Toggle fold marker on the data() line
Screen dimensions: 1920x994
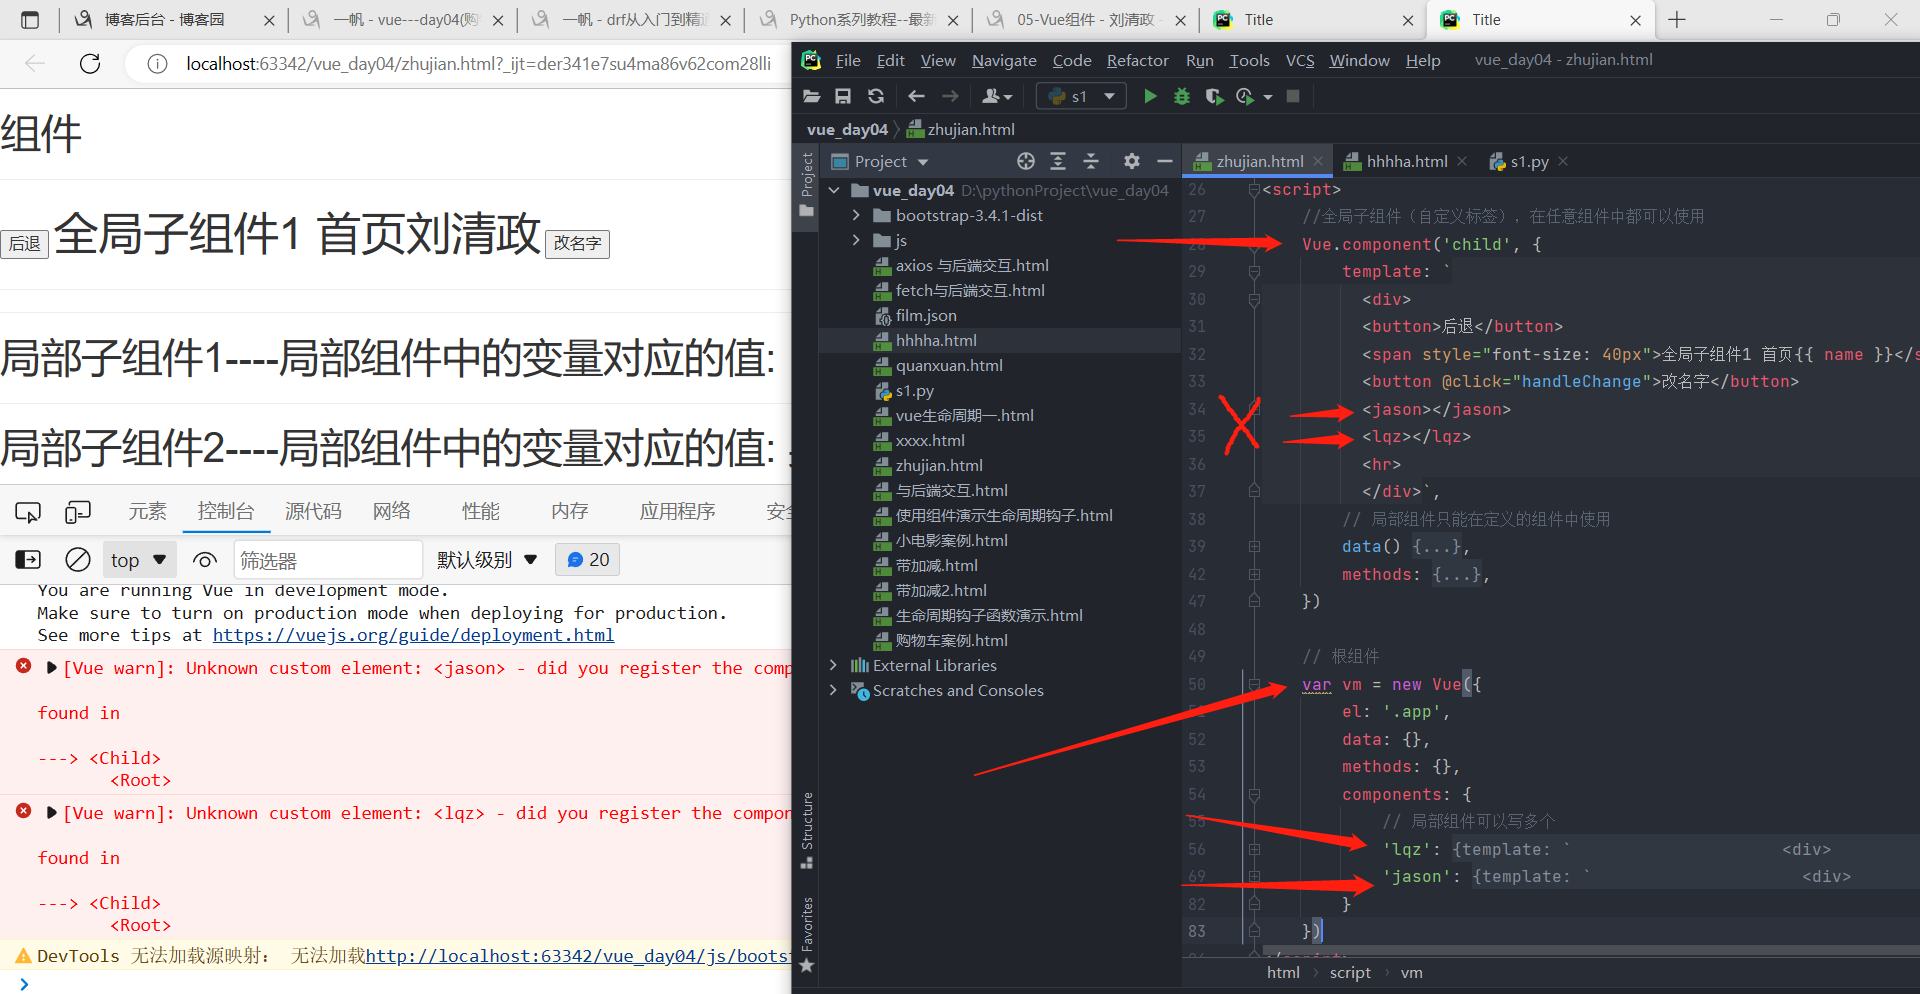pos(1254,547)
